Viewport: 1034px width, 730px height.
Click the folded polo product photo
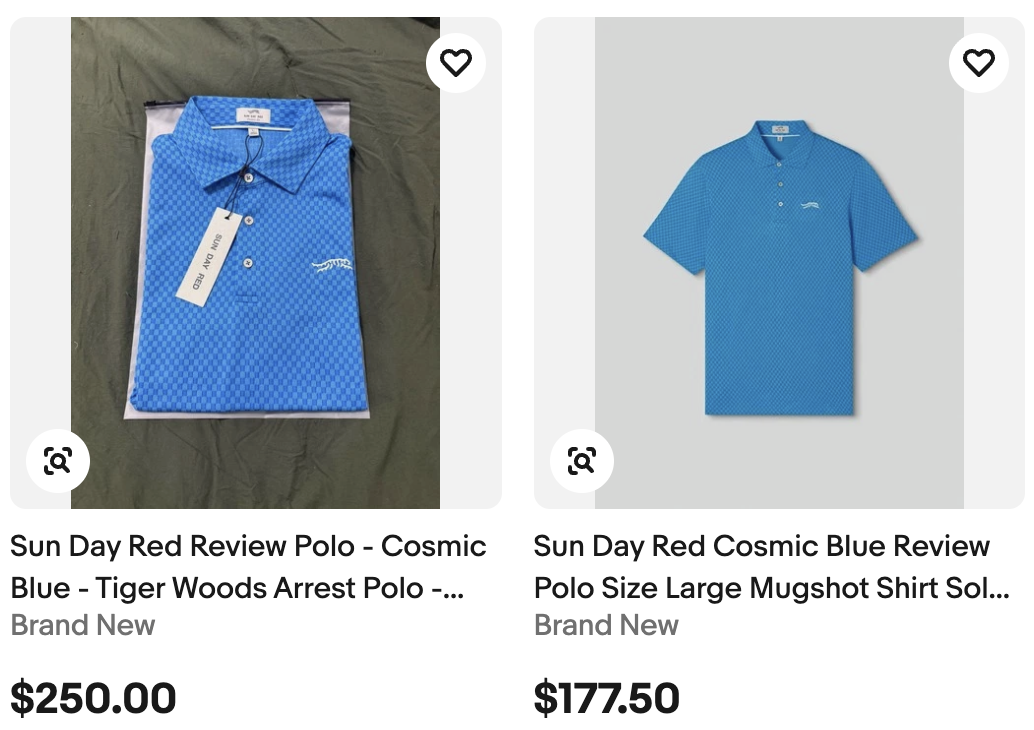pyautogui.click(x=256, y=260)
